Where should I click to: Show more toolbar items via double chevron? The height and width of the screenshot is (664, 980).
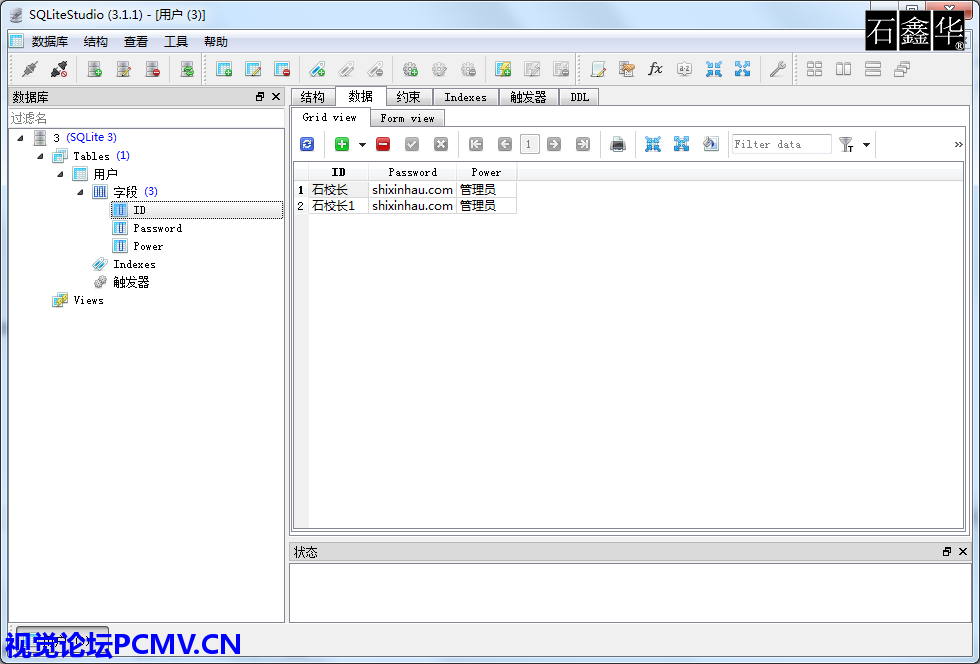958,144
